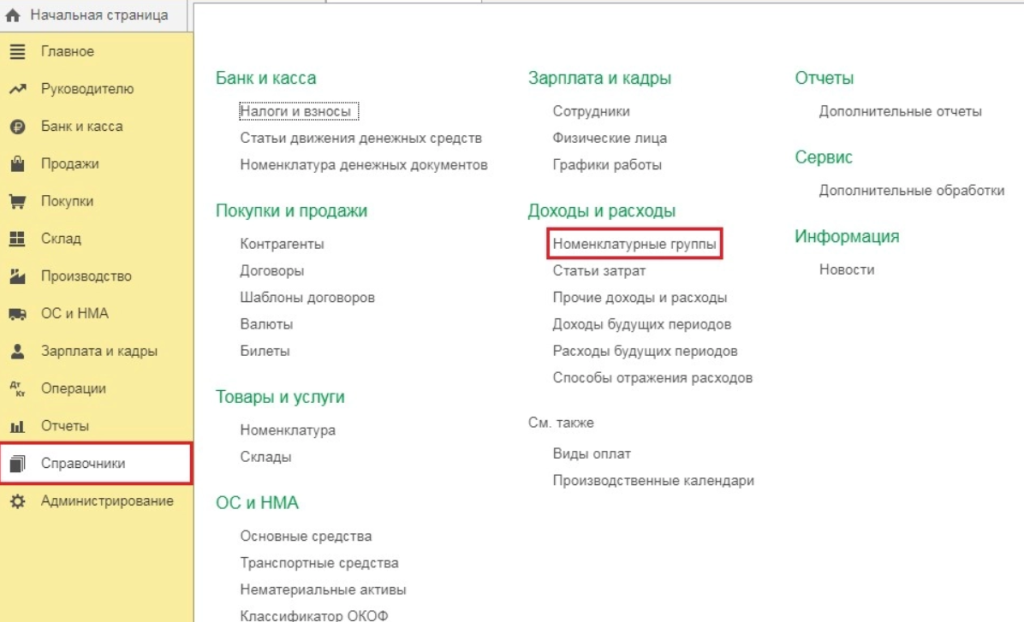Open Основные средства link
1024x622 pixels.
pos(306,536)
